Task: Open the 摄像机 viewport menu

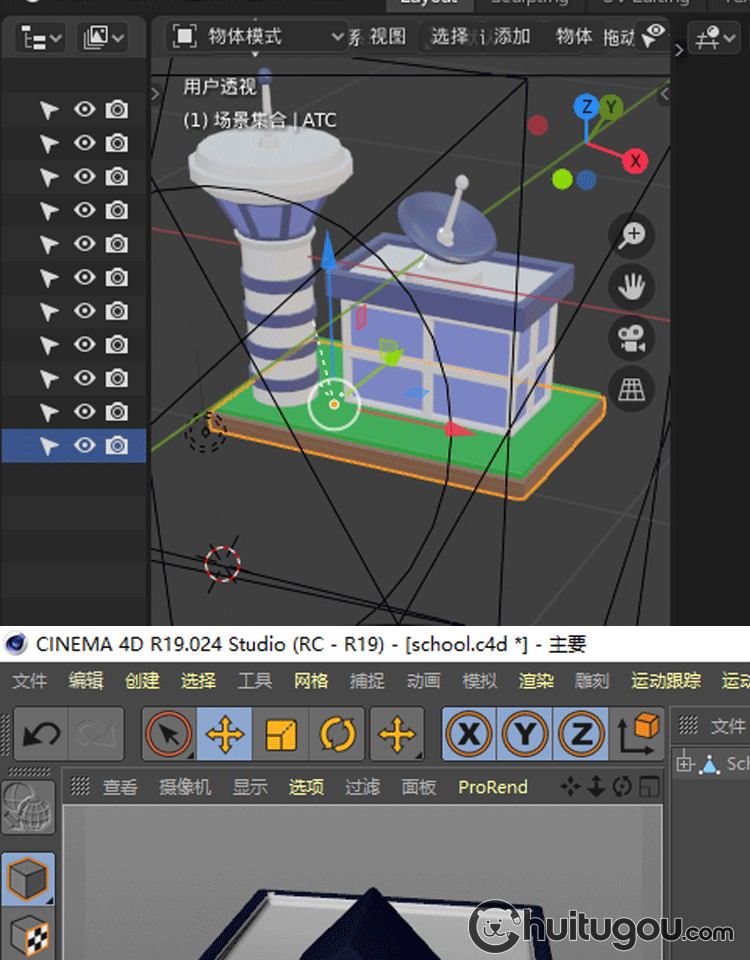Action: 185,787
